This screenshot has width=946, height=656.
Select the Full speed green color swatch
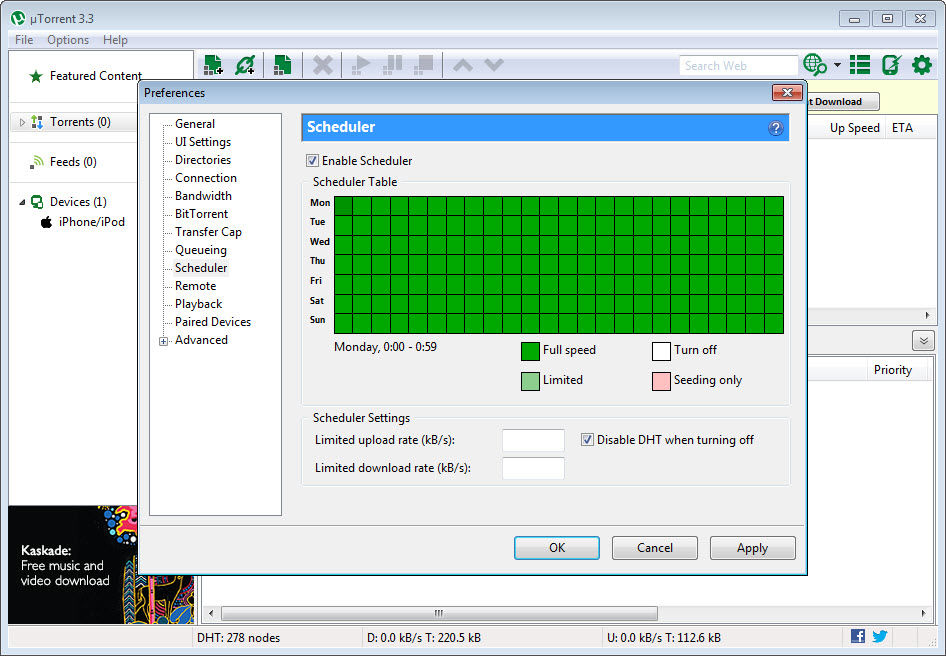(529, 351)
